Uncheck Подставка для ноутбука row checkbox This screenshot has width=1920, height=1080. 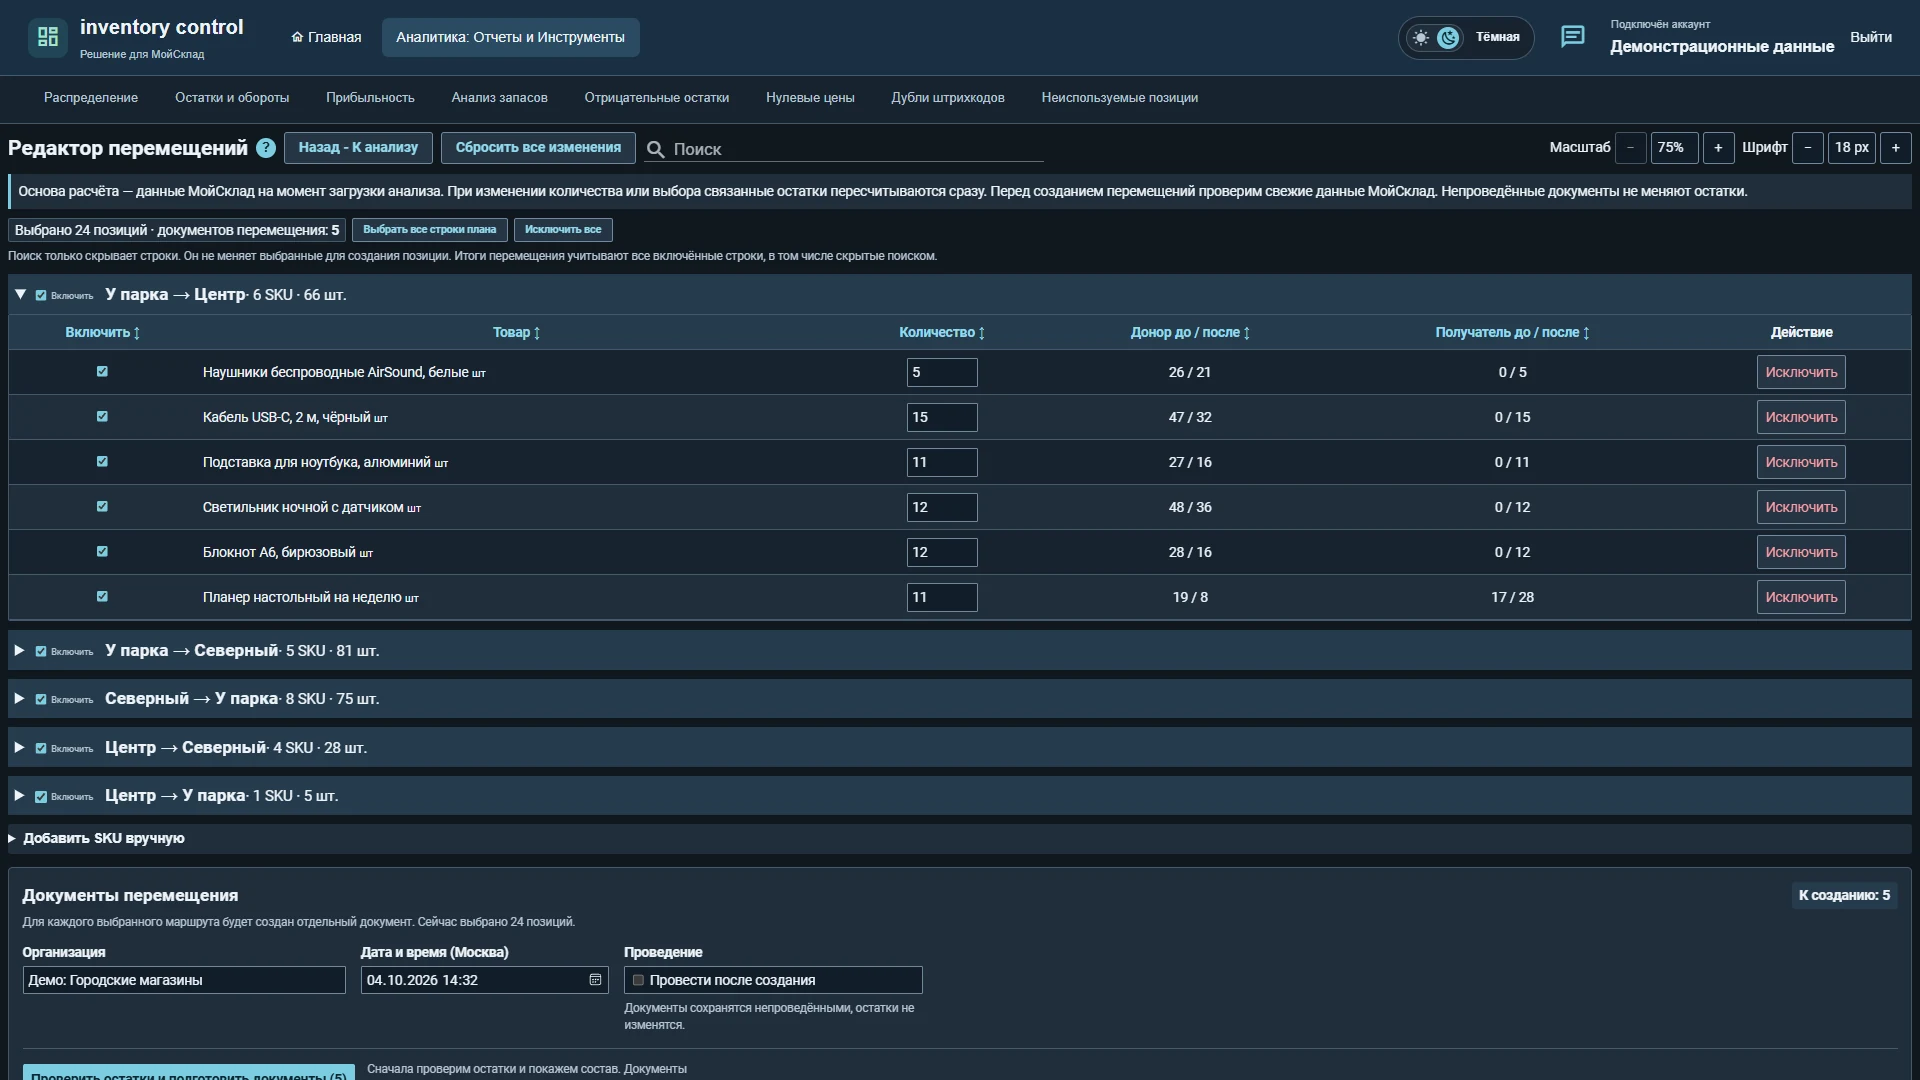tap(102, 462)
